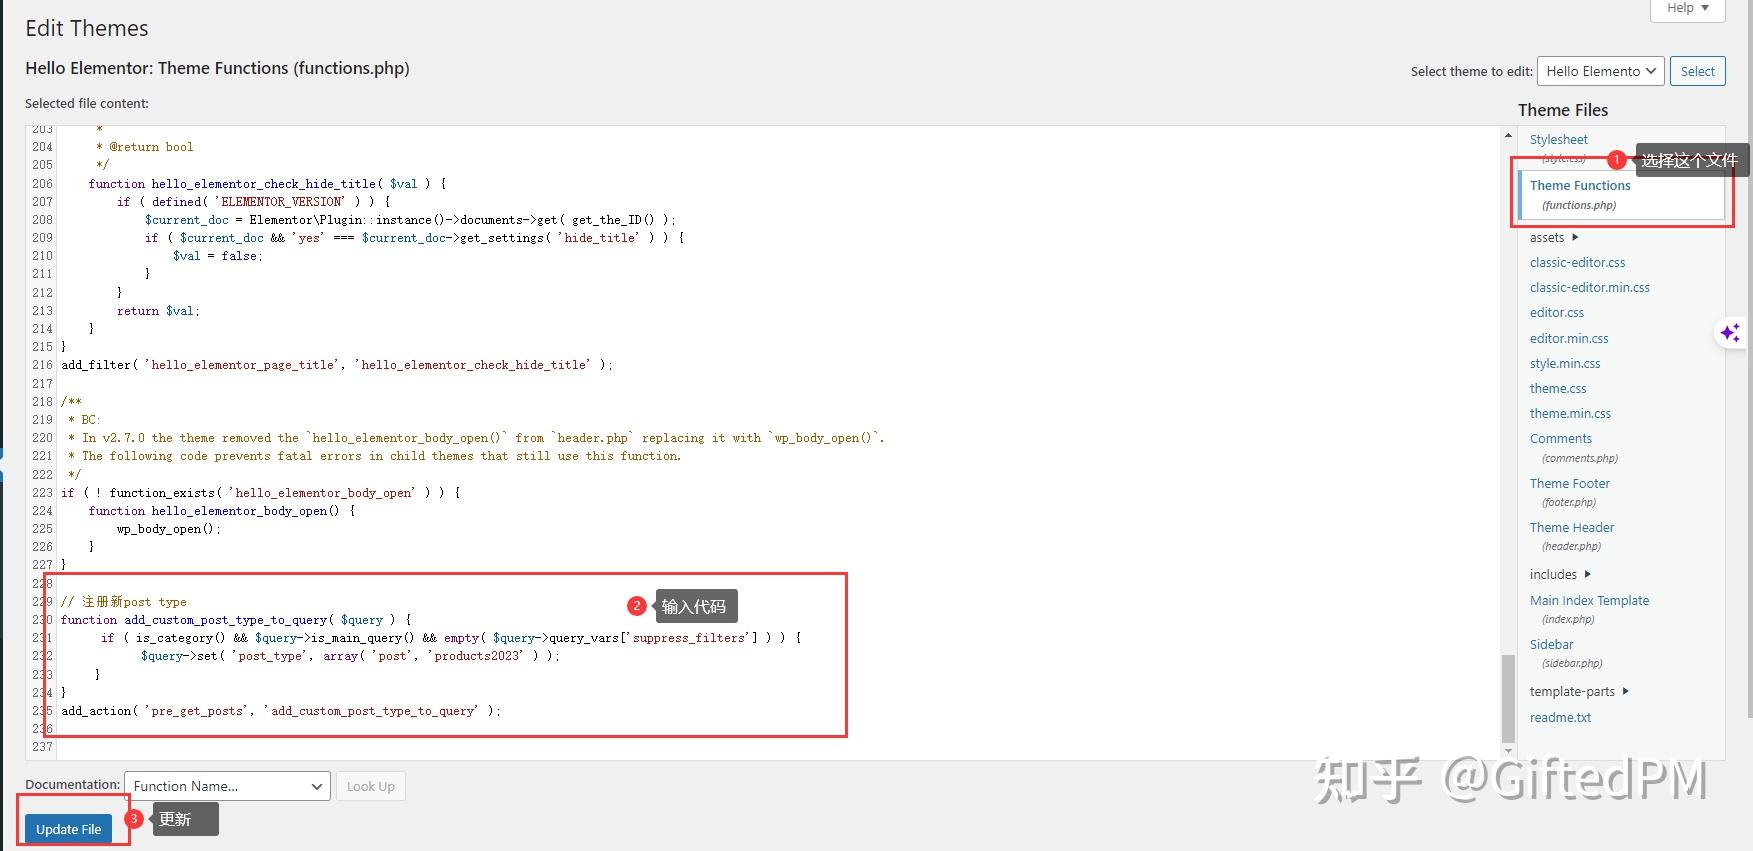
Task: Click the purple AI sparkle icon
Action: (x=1730, y=333)
